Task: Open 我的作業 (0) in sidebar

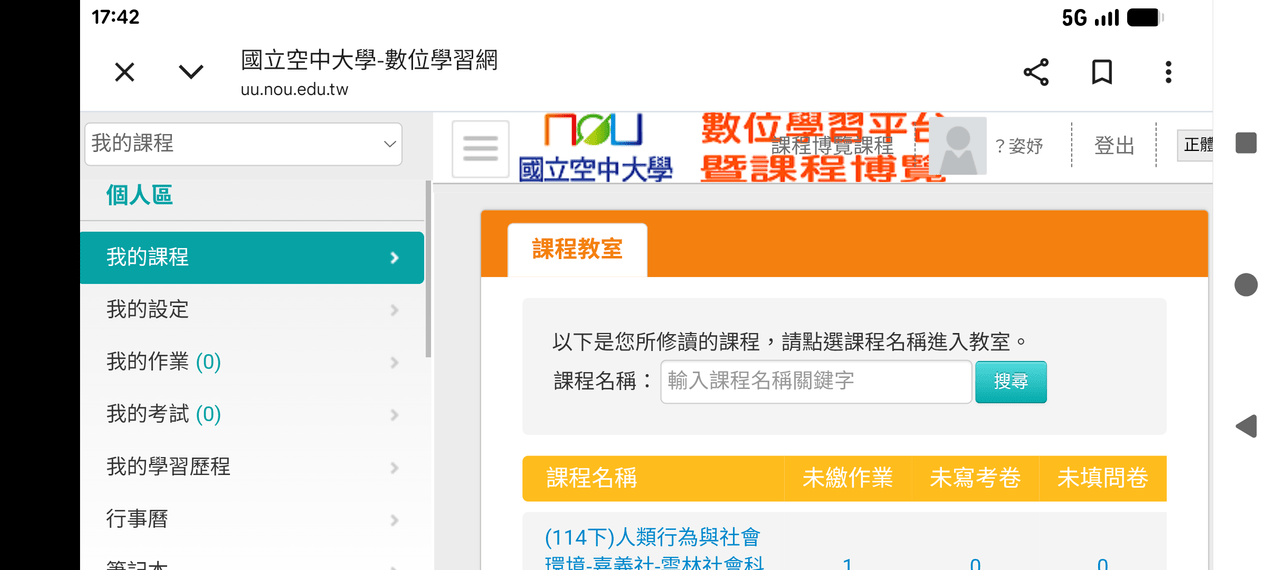Action: tap(252, 362)
